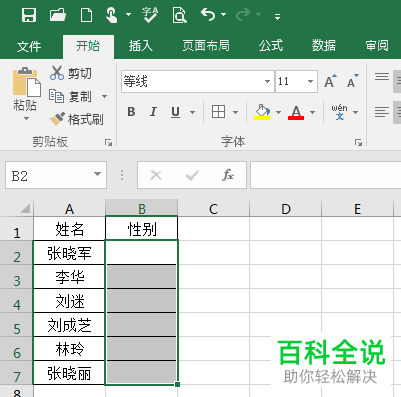The height and width of the screenshot is (397, 401).
Task: Open the font size dropdown arrow
Action: click(x=310, y=81)
